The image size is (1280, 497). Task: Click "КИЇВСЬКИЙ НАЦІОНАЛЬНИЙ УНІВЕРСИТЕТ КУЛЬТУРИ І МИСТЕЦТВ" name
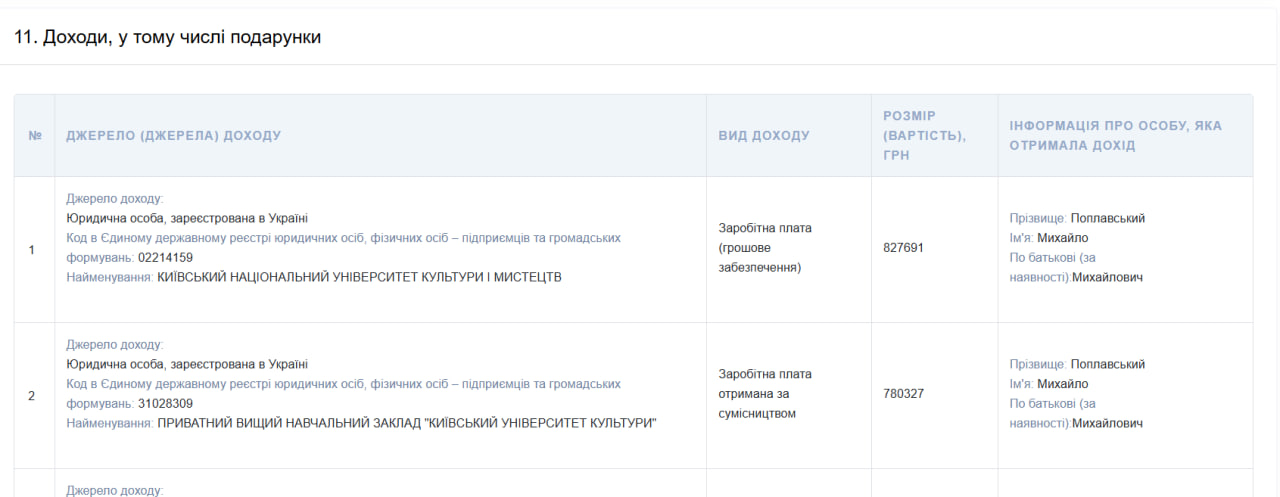click(x=359, y=277)
